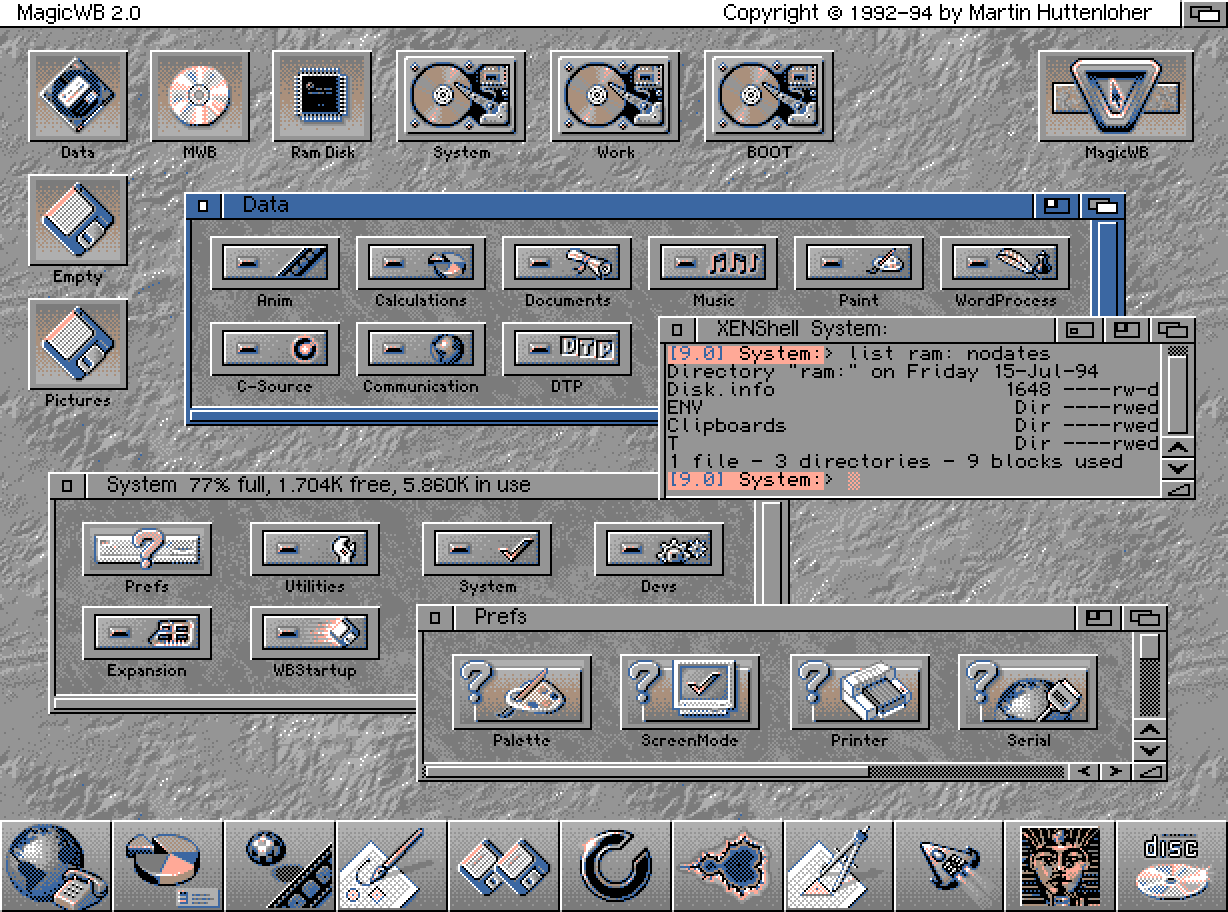Screen dimensions: 1228x912
Task: Click the globe and telephone dock icon
Action: coord(56,864)
